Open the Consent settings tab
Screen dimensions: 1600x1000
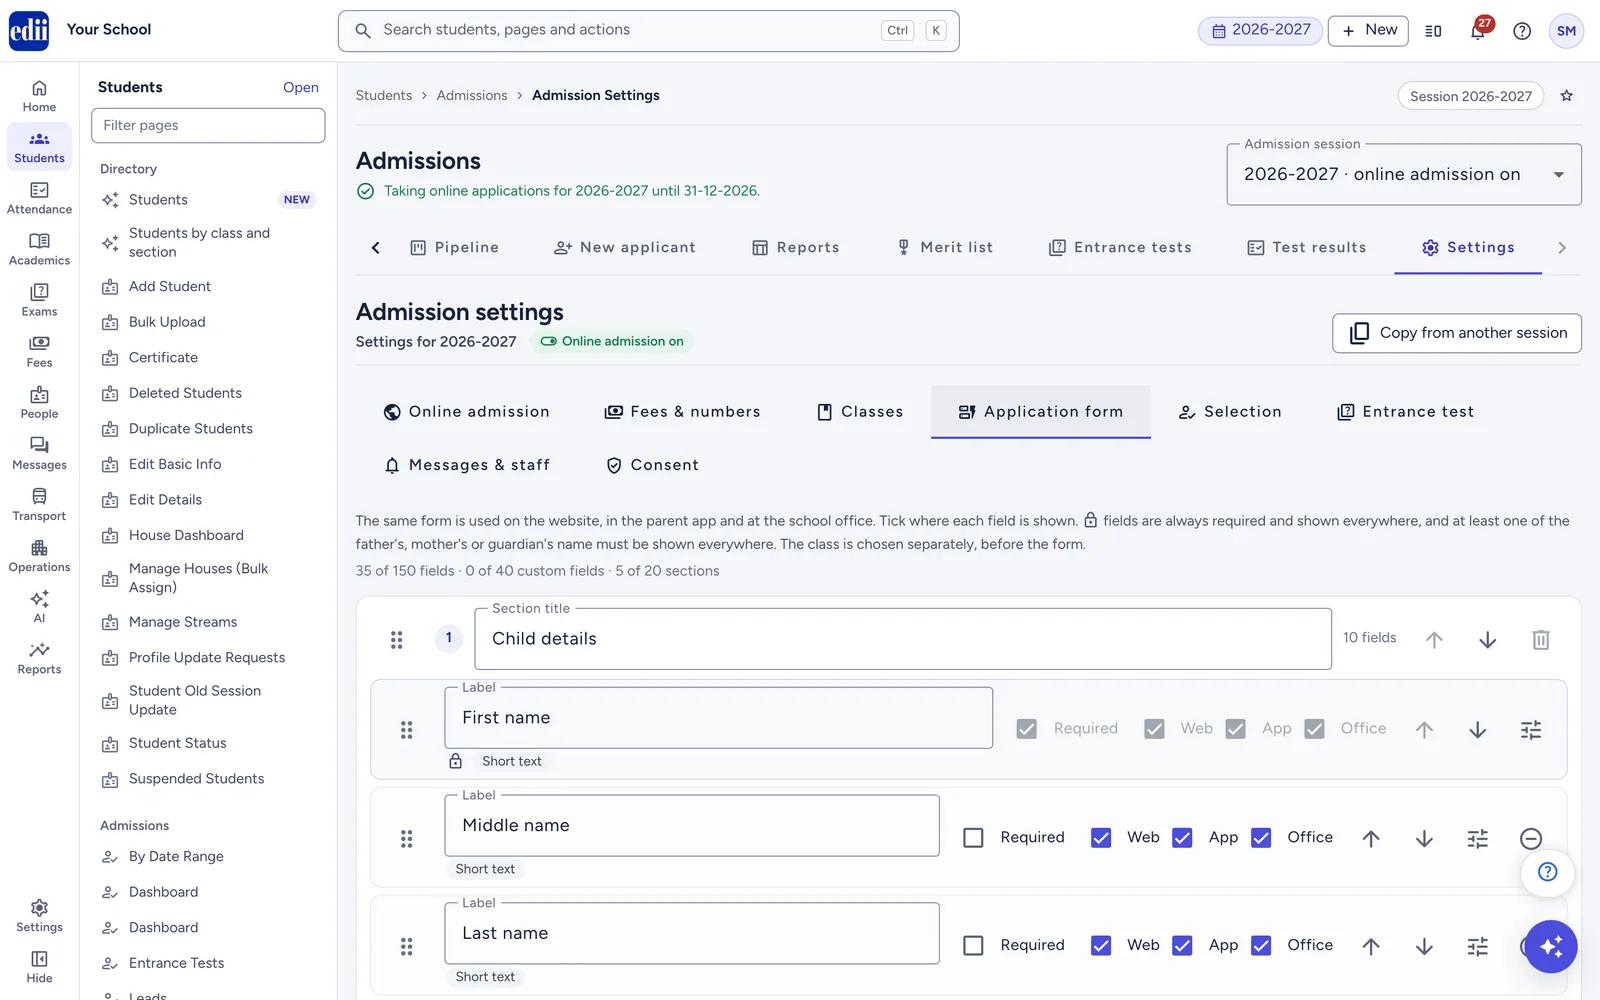(x=653, y=465)
